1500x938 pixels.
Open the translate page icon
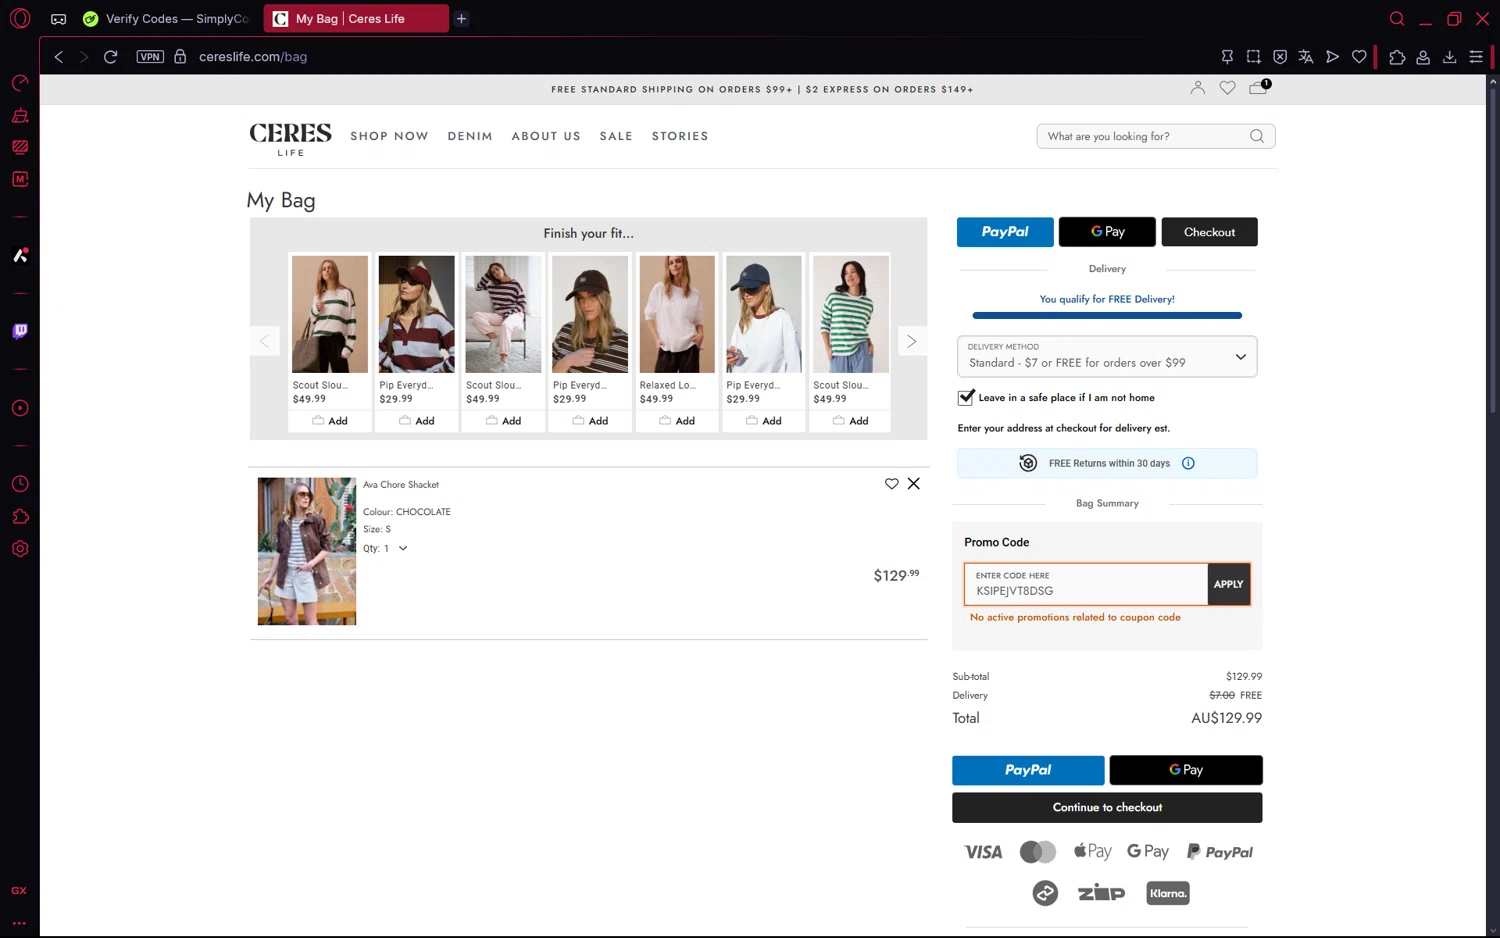pos(1306,57)
